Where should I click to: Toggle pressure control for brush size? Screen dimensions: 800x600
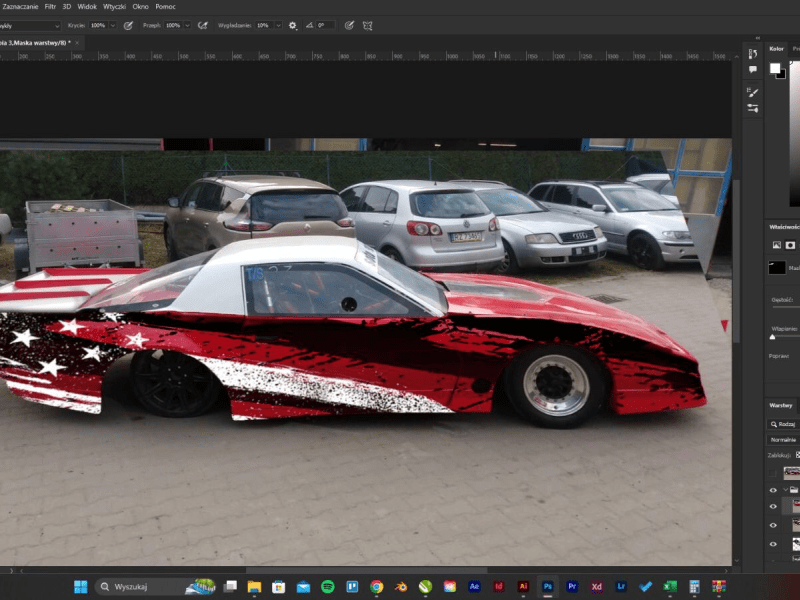click(x=349, y=26)
